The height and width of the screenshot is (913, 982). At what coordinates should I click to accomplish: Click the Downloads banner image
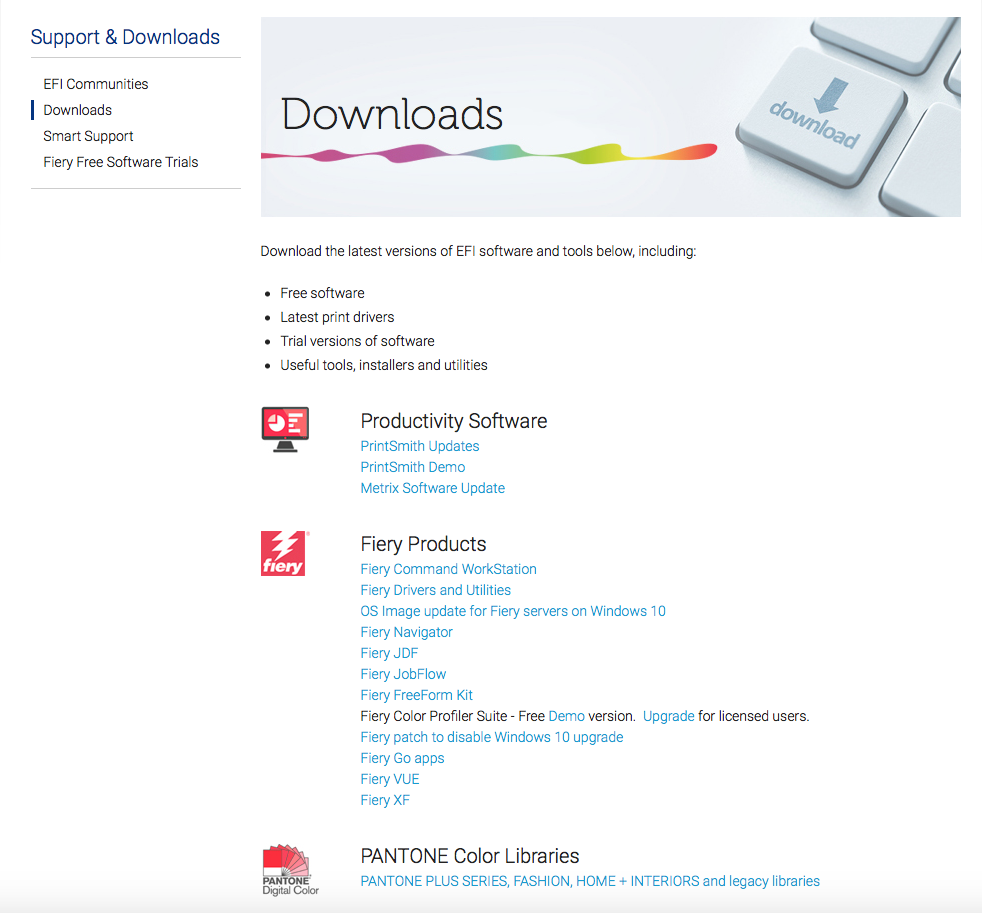tap(610, 117)
